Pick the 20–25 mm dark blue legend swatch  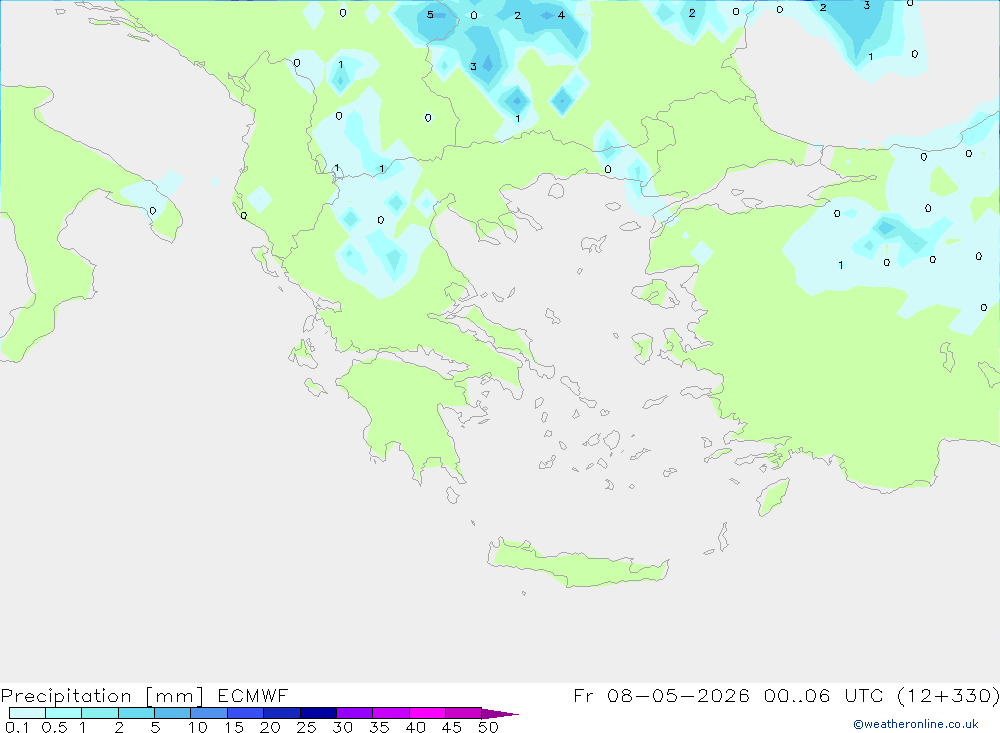(x=282, y=713)
